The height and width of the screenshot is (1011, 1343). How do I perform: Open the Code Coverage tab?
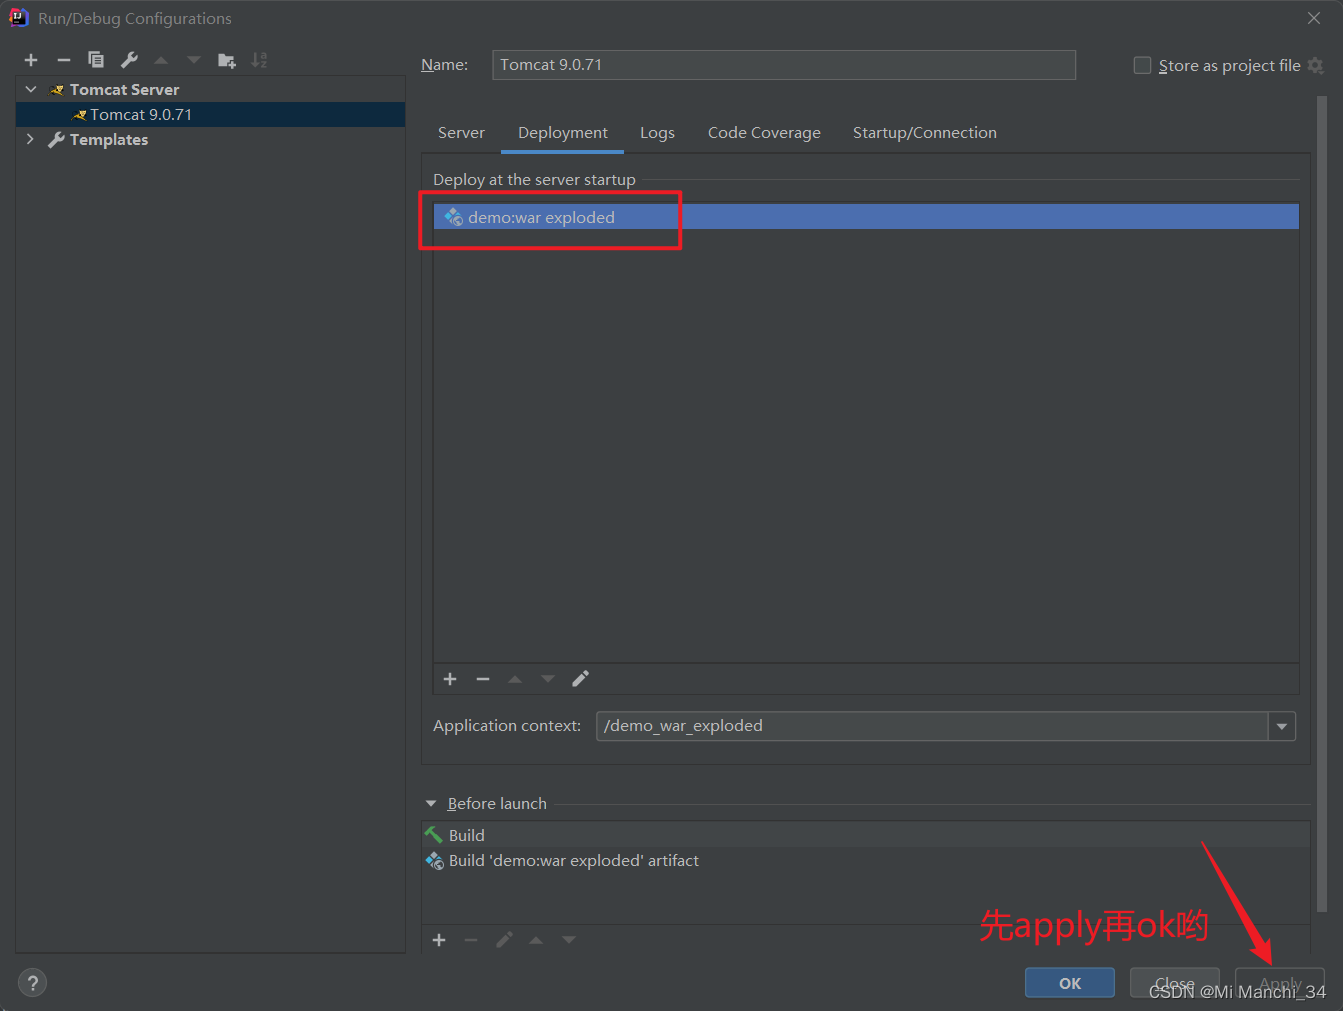pos(764,133)
